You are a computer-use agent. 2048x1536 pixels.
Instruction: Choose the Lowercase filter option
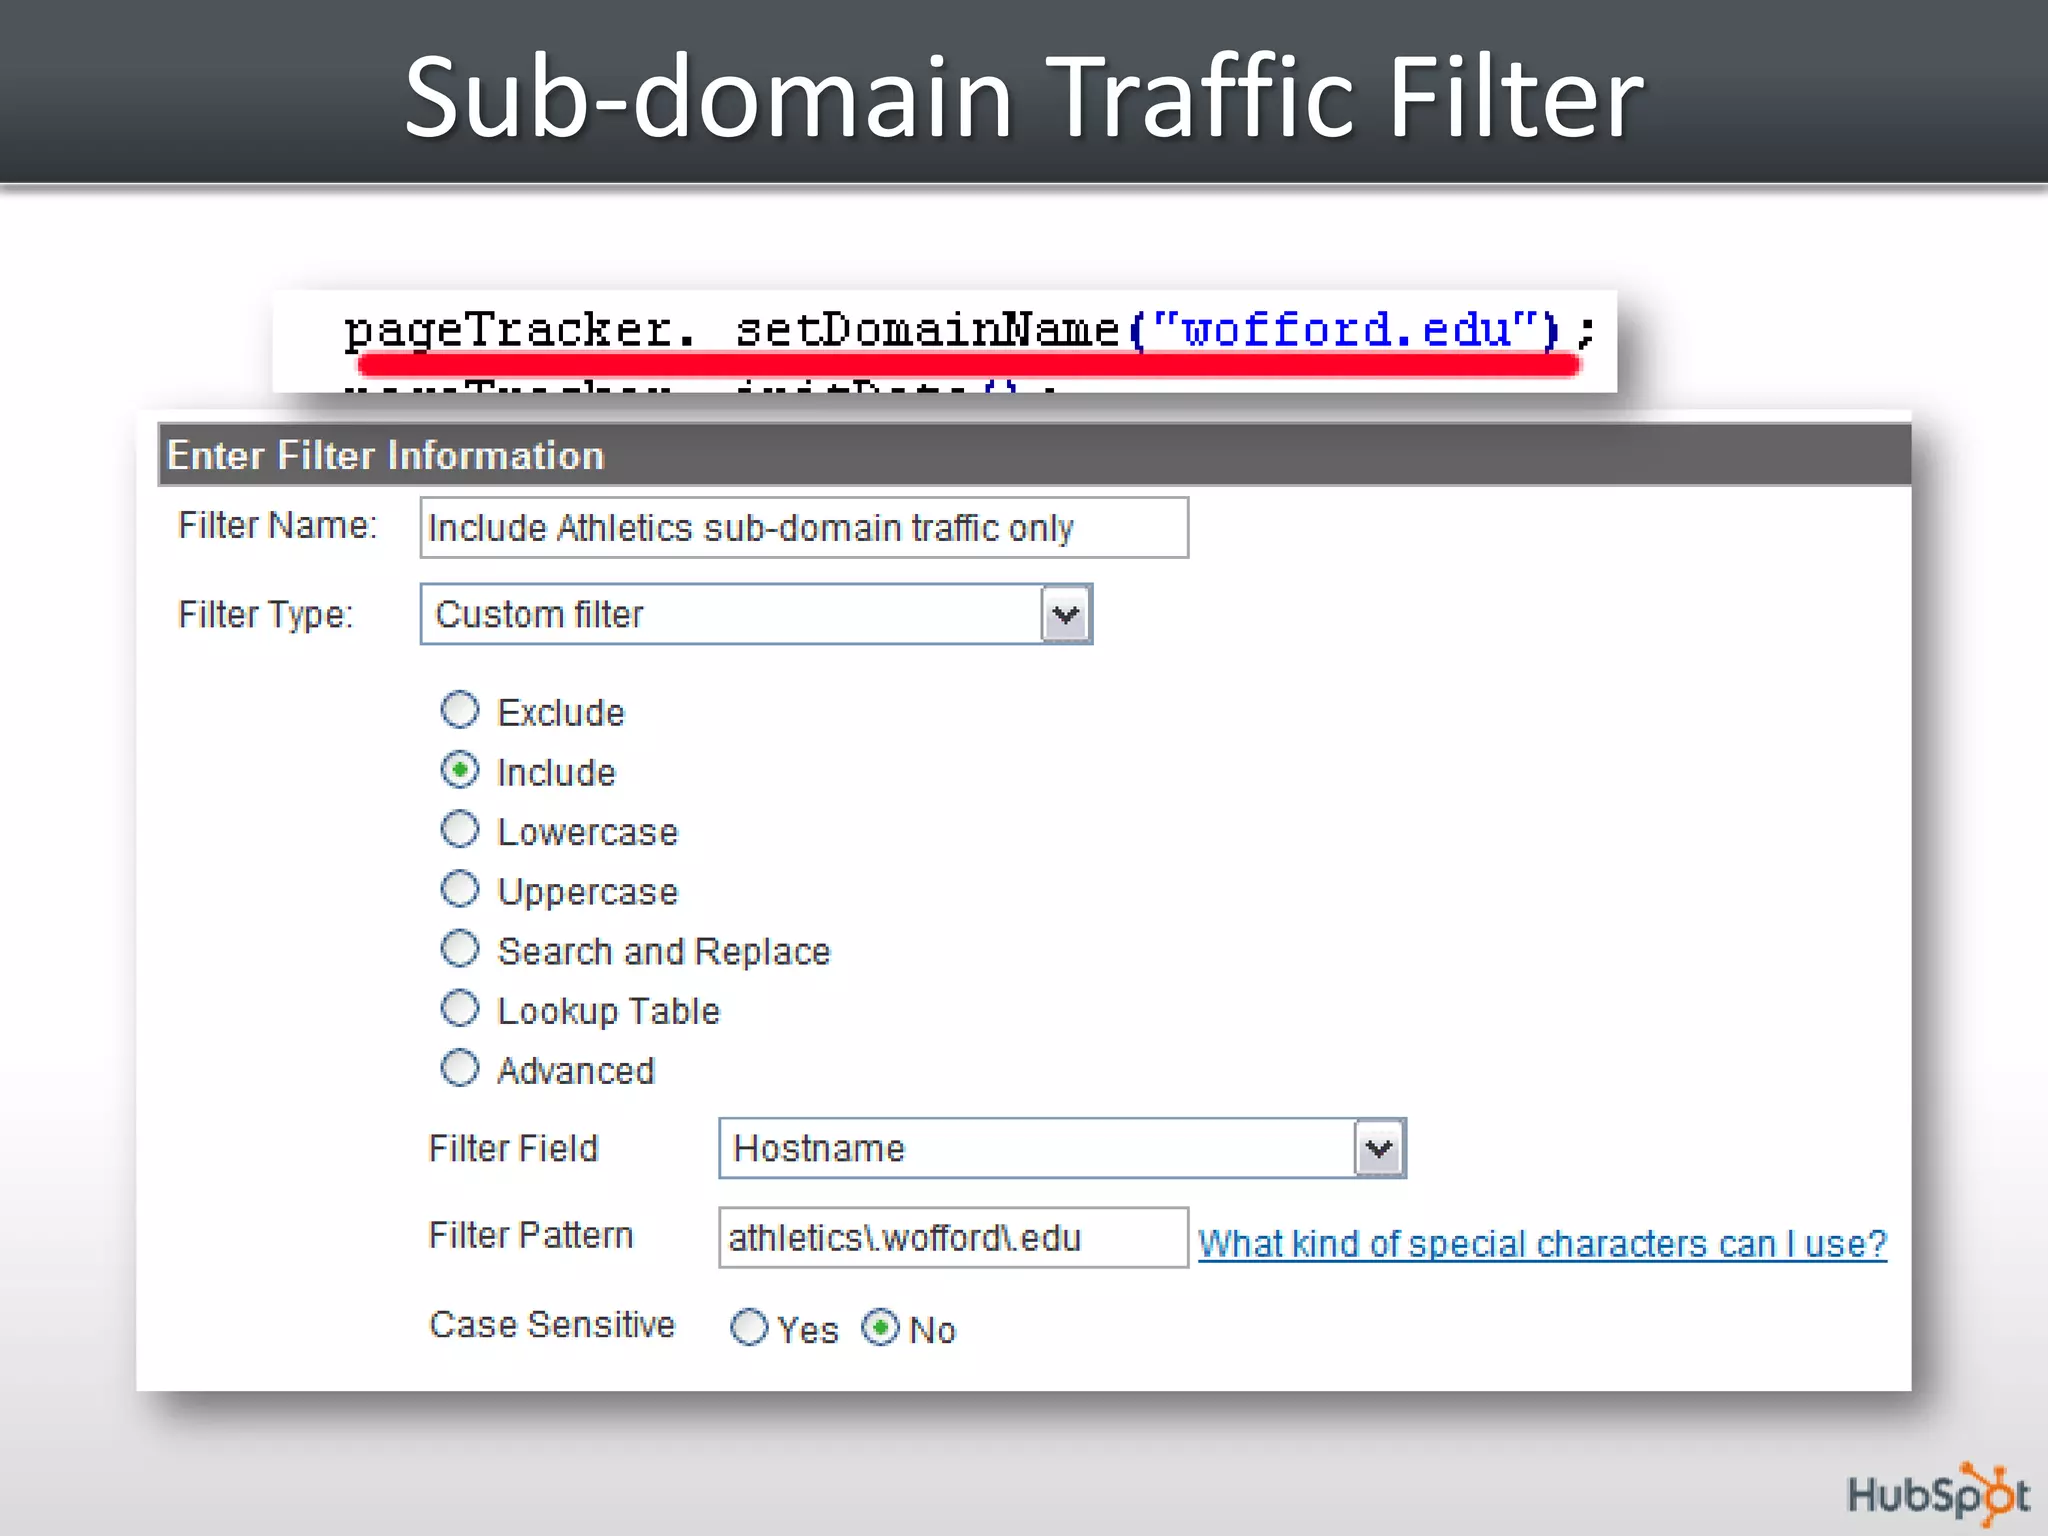(460, 829)
